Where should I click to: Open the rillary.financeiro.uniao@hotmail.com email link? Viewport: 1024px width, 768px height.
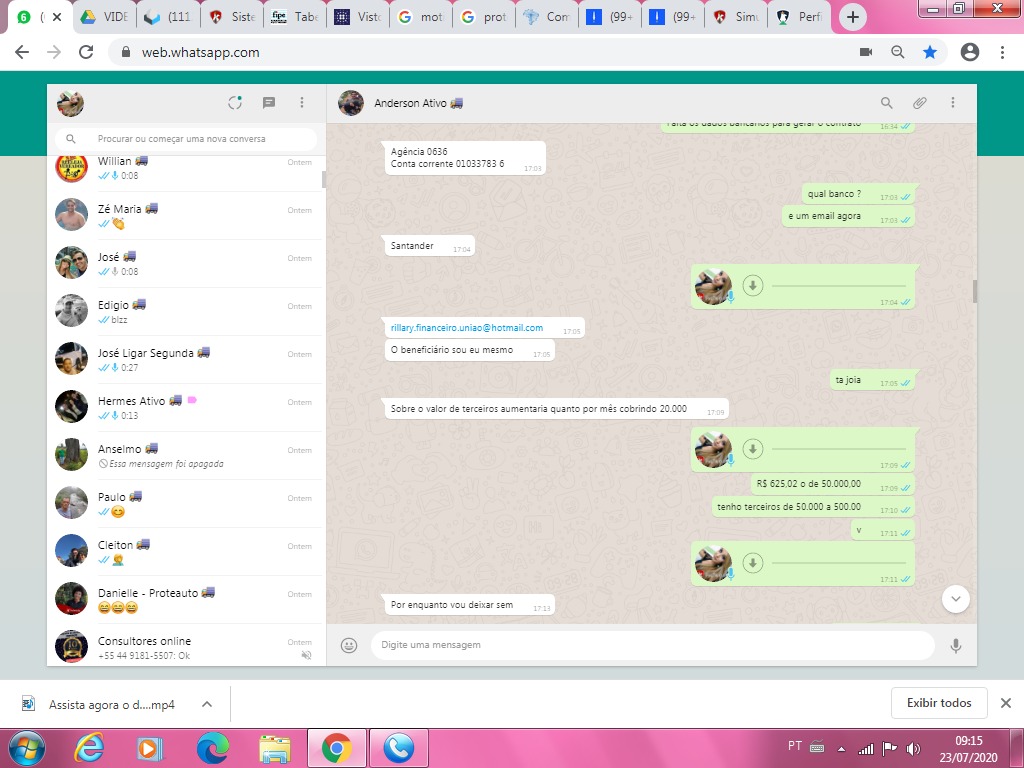[467, 328]
